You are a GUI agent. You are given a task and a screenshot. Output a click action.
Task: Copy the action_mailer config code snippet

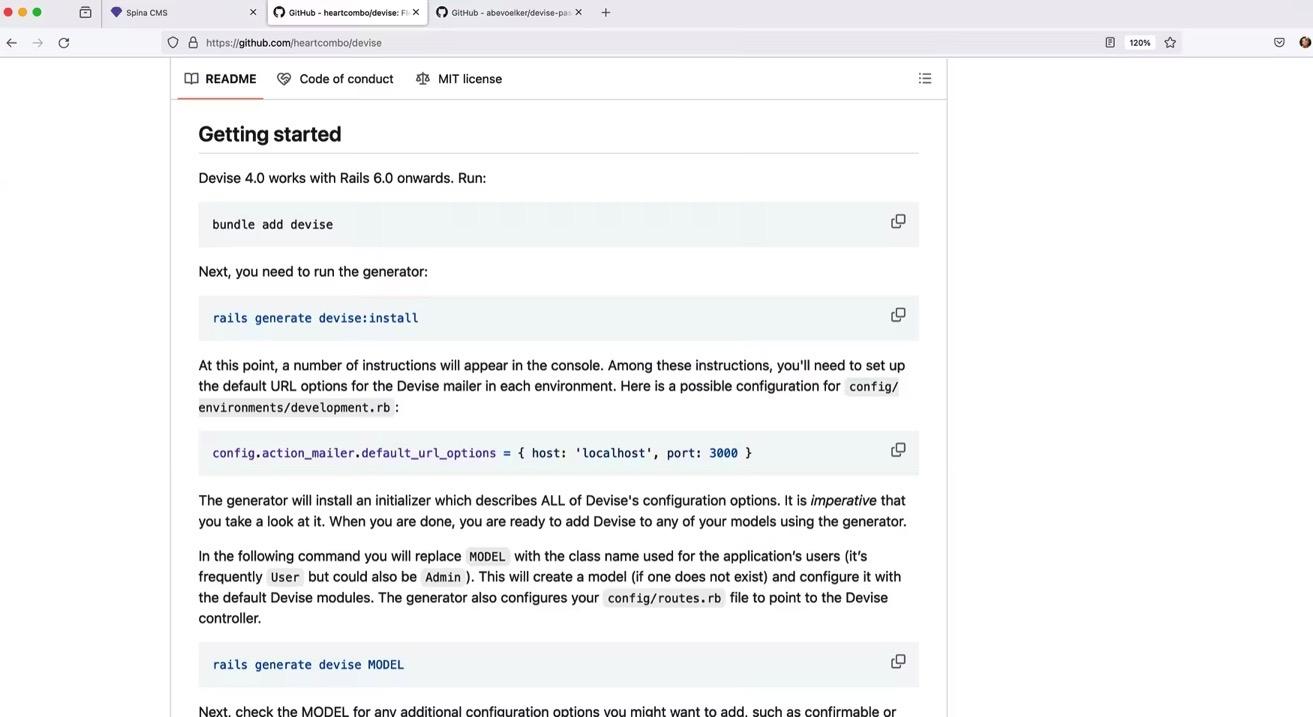coord(898,450)
